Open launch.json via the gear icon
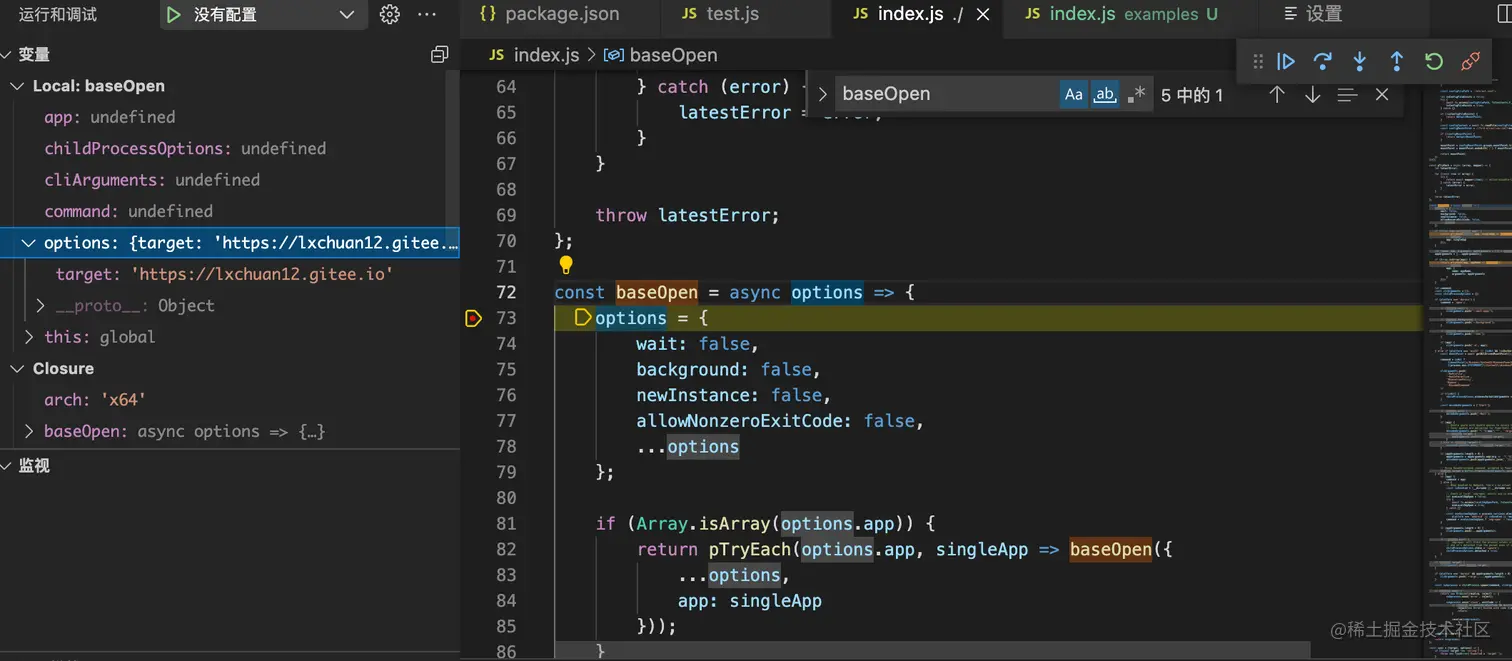 point(390,15)
